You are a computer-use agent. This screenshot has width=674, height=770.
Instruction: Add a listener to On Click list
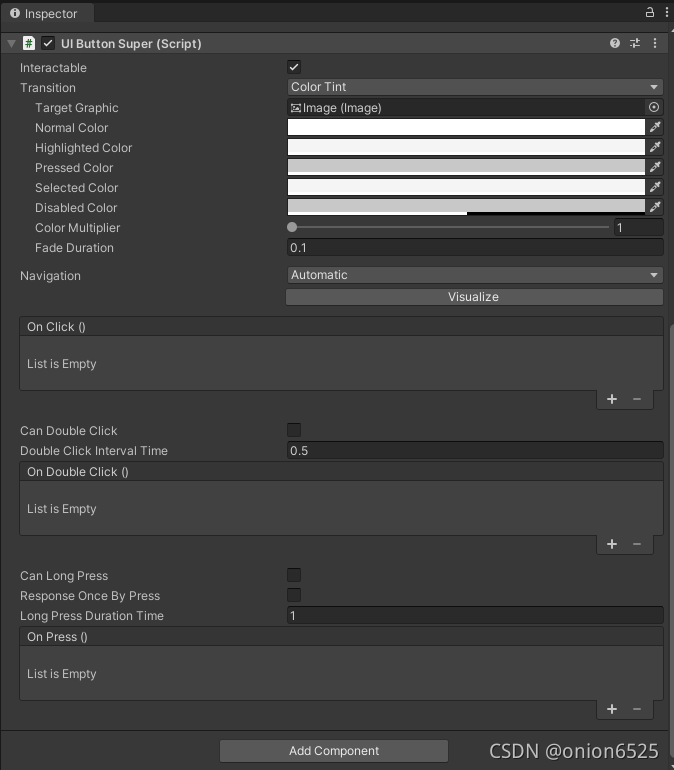[x=612, y=399]
